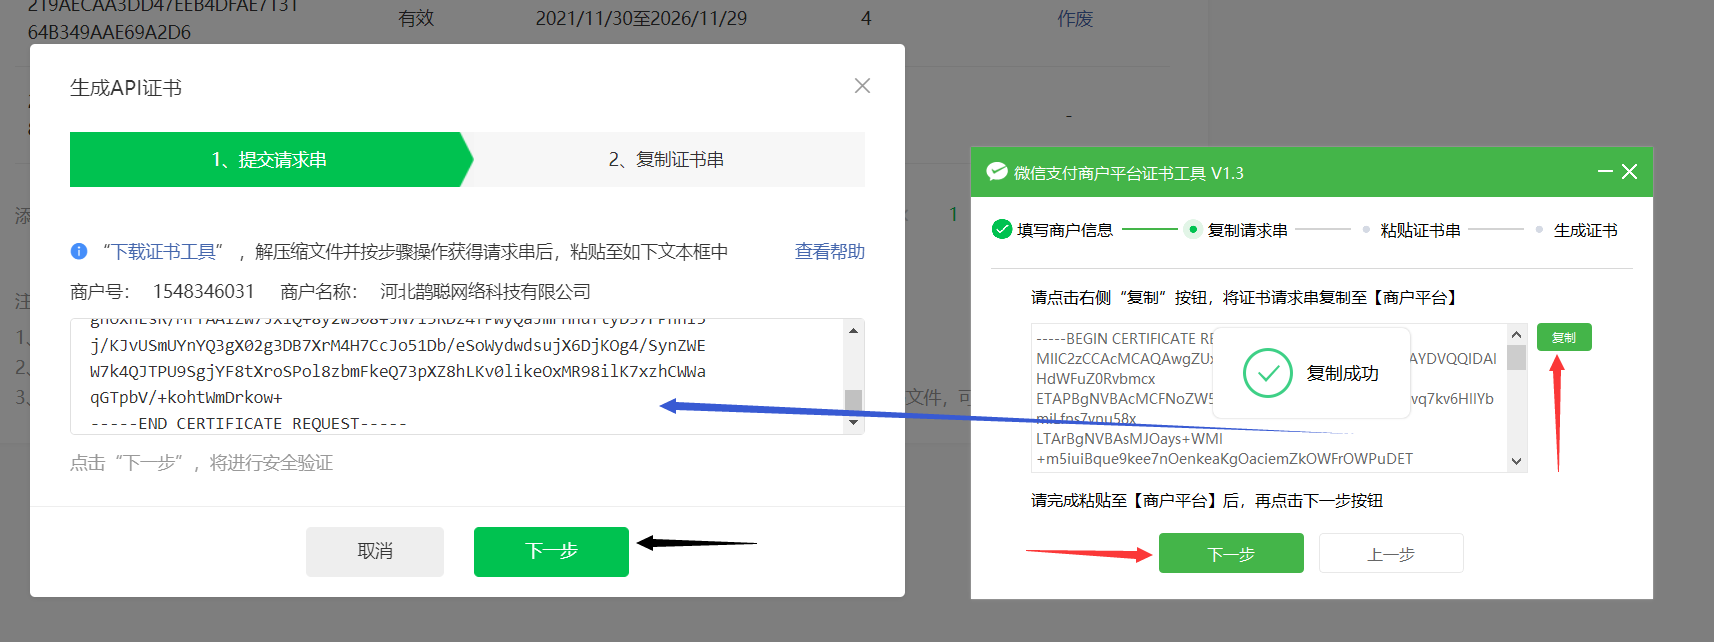Click the request text box scrollbar thumb
This screenshot has height=642, width=1714.
click(x=853, y=401)
